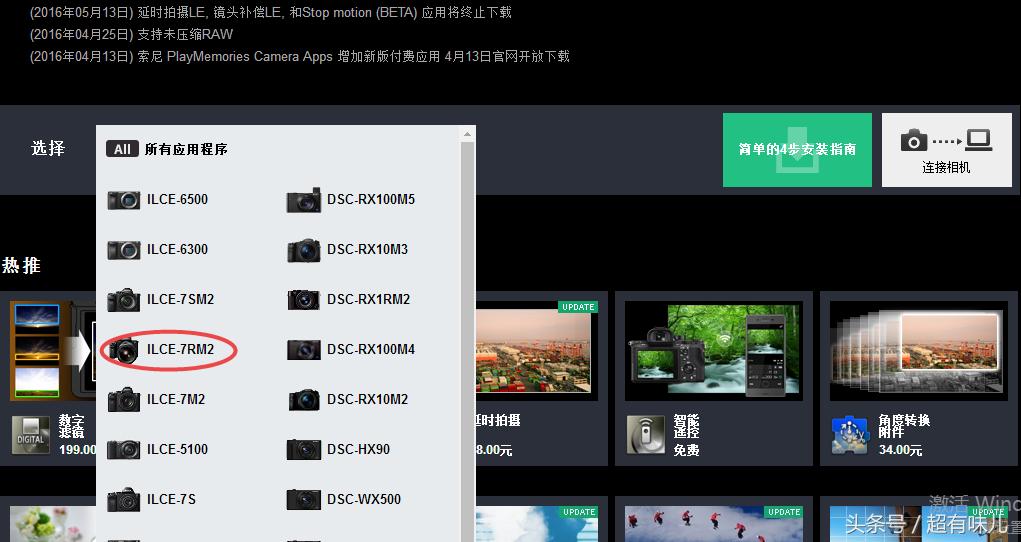Screen dimensions: 1021x542
Task: Click the 智能遥控 remote app icon
Action: pos(645,435)
